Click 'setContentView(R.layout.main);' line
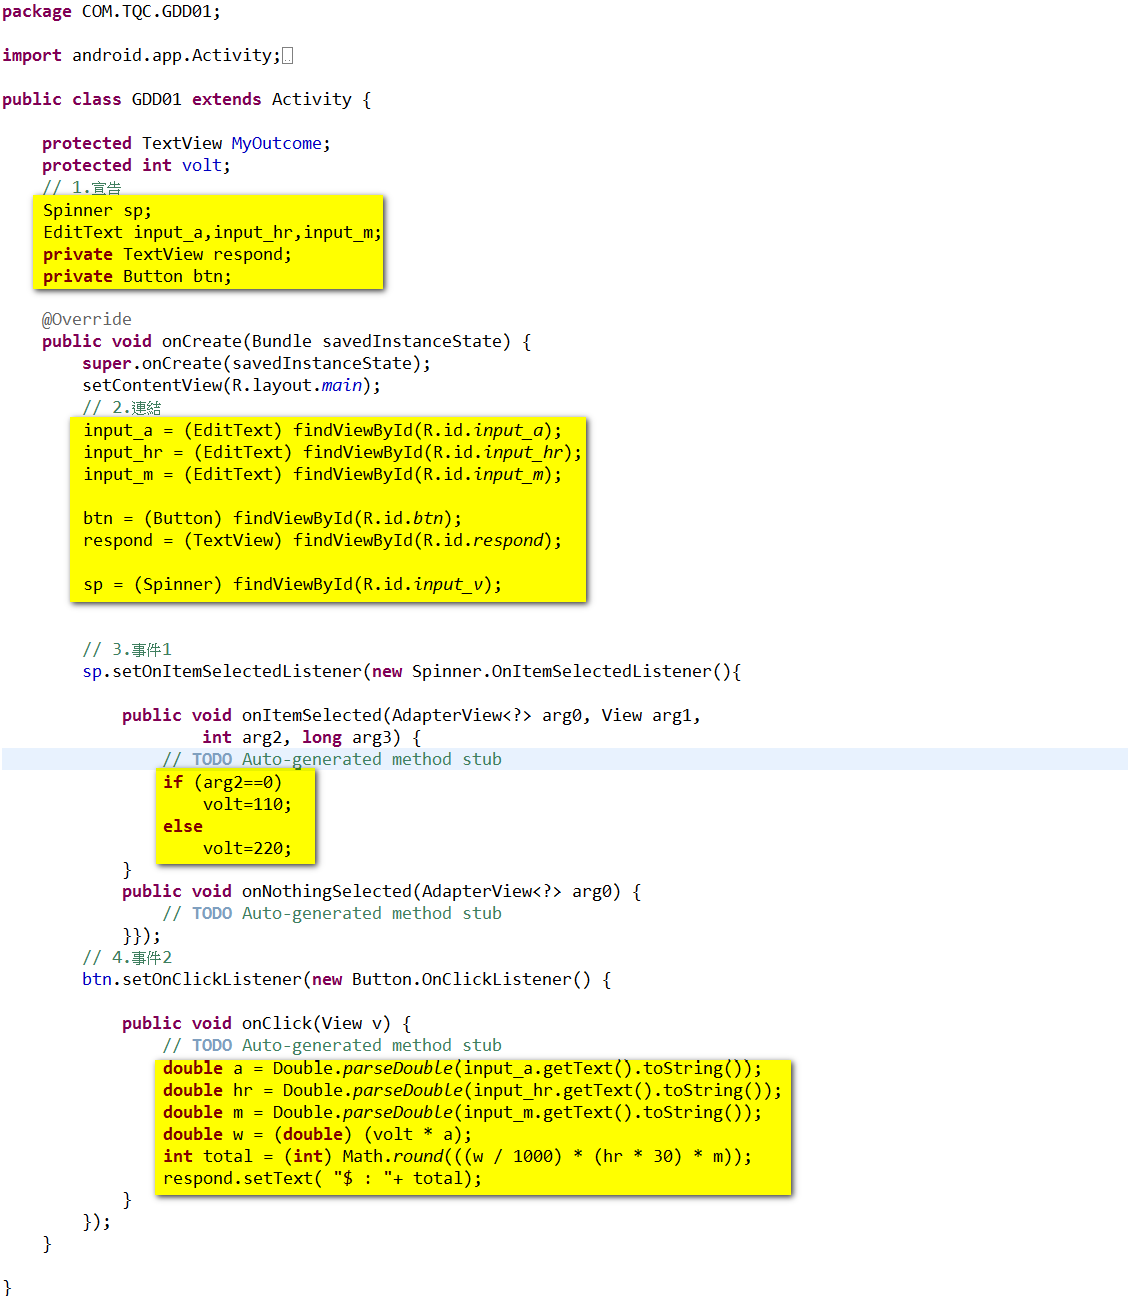Viewport: 1128px width, 1297px height. (x=231, y=386)
